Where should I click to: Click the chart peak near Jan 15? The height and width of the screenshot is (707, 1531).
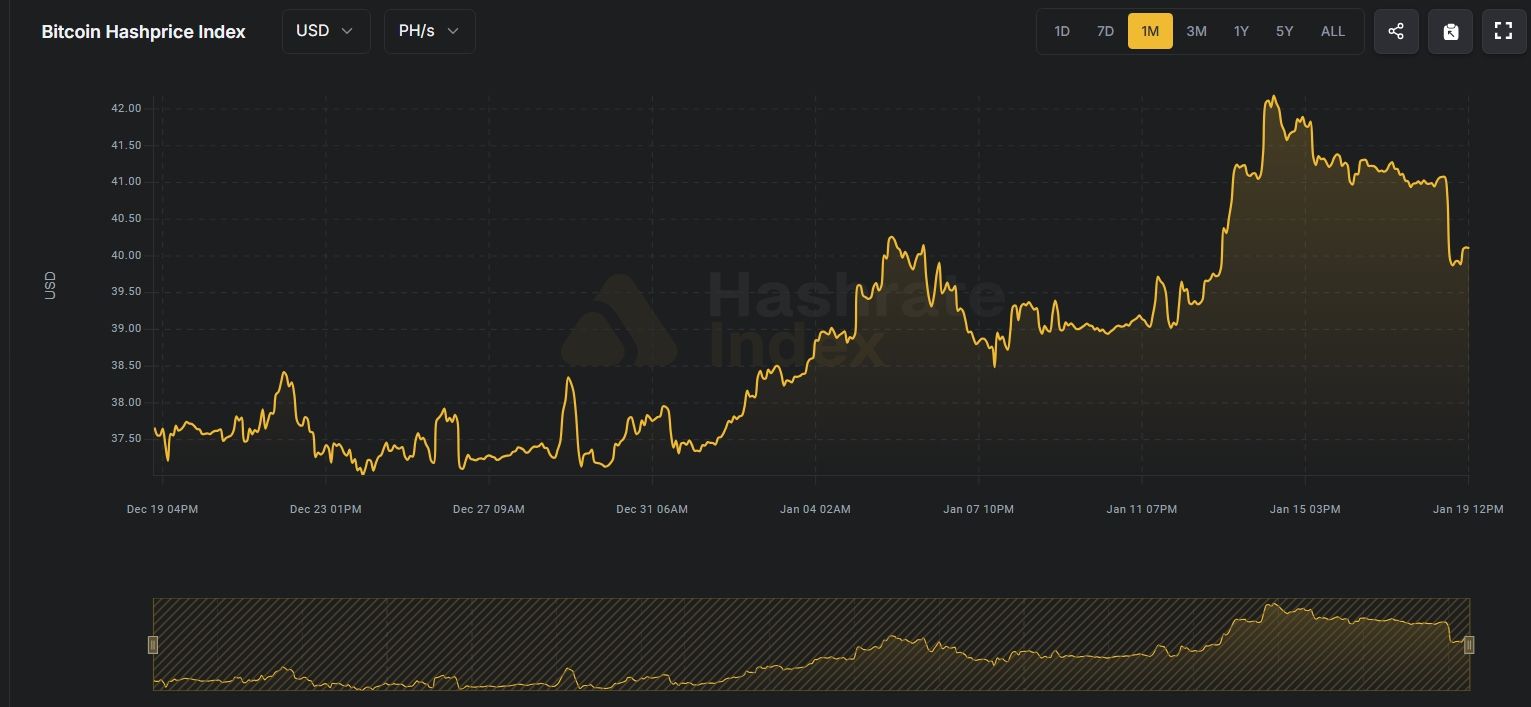point(1272,97)
